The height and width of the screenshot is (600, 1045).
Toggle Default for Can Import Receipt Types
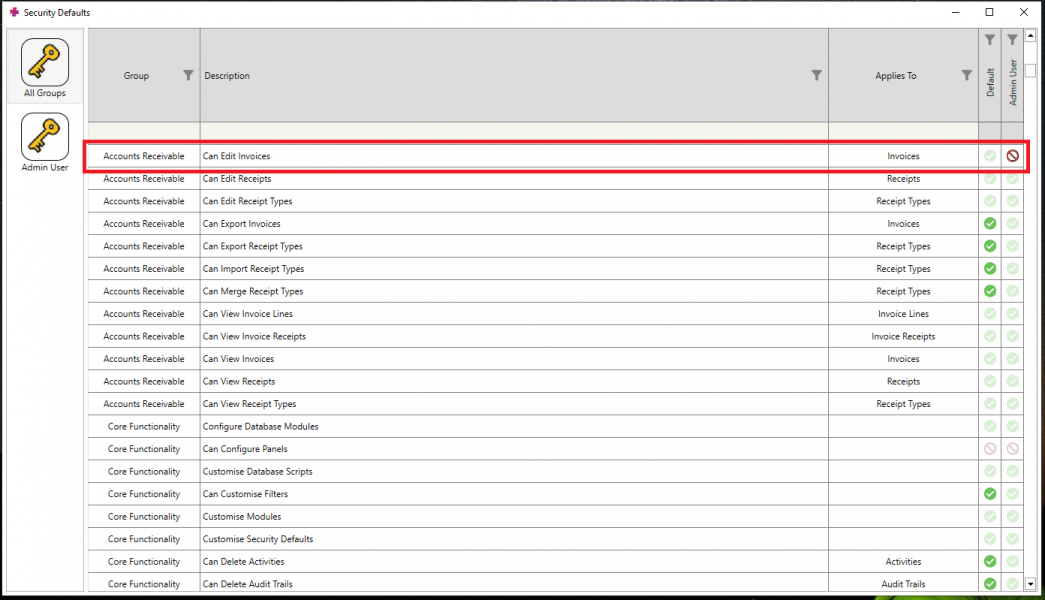[990, 269]
